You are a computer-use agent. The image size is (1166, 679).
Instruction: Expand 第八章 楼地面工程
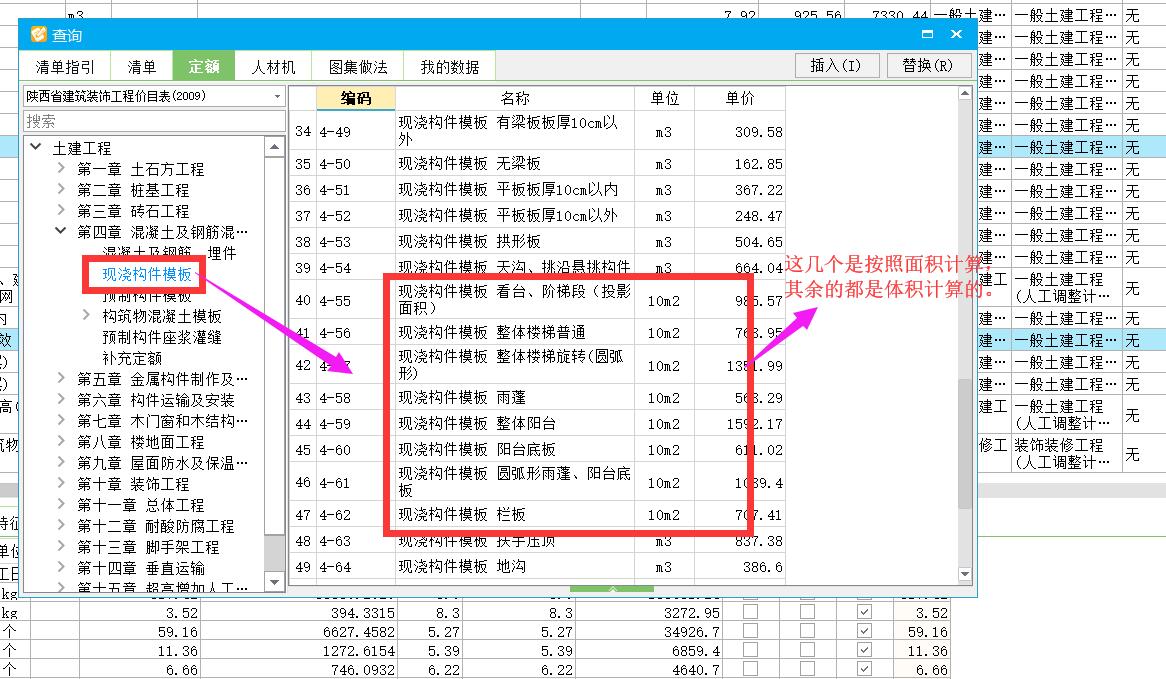click(x=61, y=441)
